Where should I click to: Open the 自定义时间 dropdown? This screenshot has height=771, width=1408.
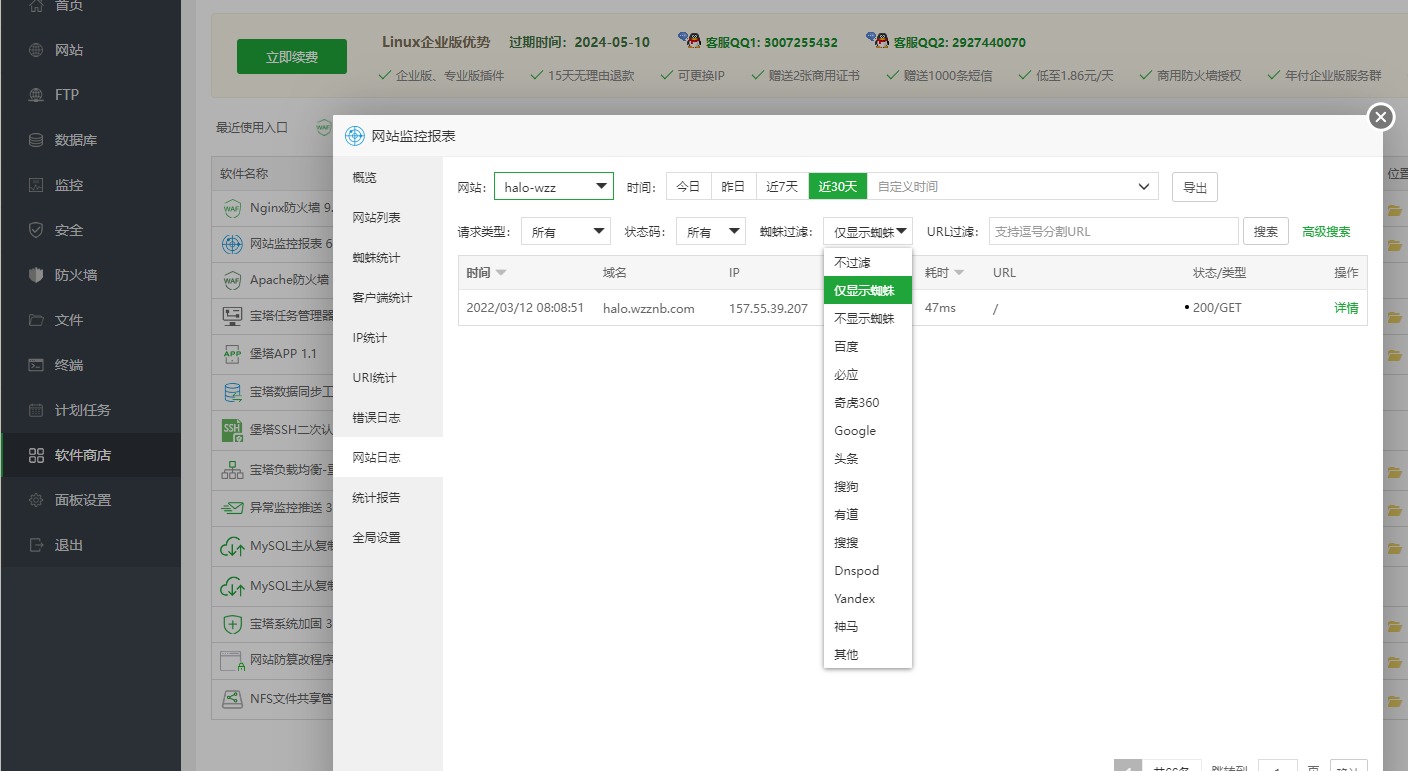1013,186
